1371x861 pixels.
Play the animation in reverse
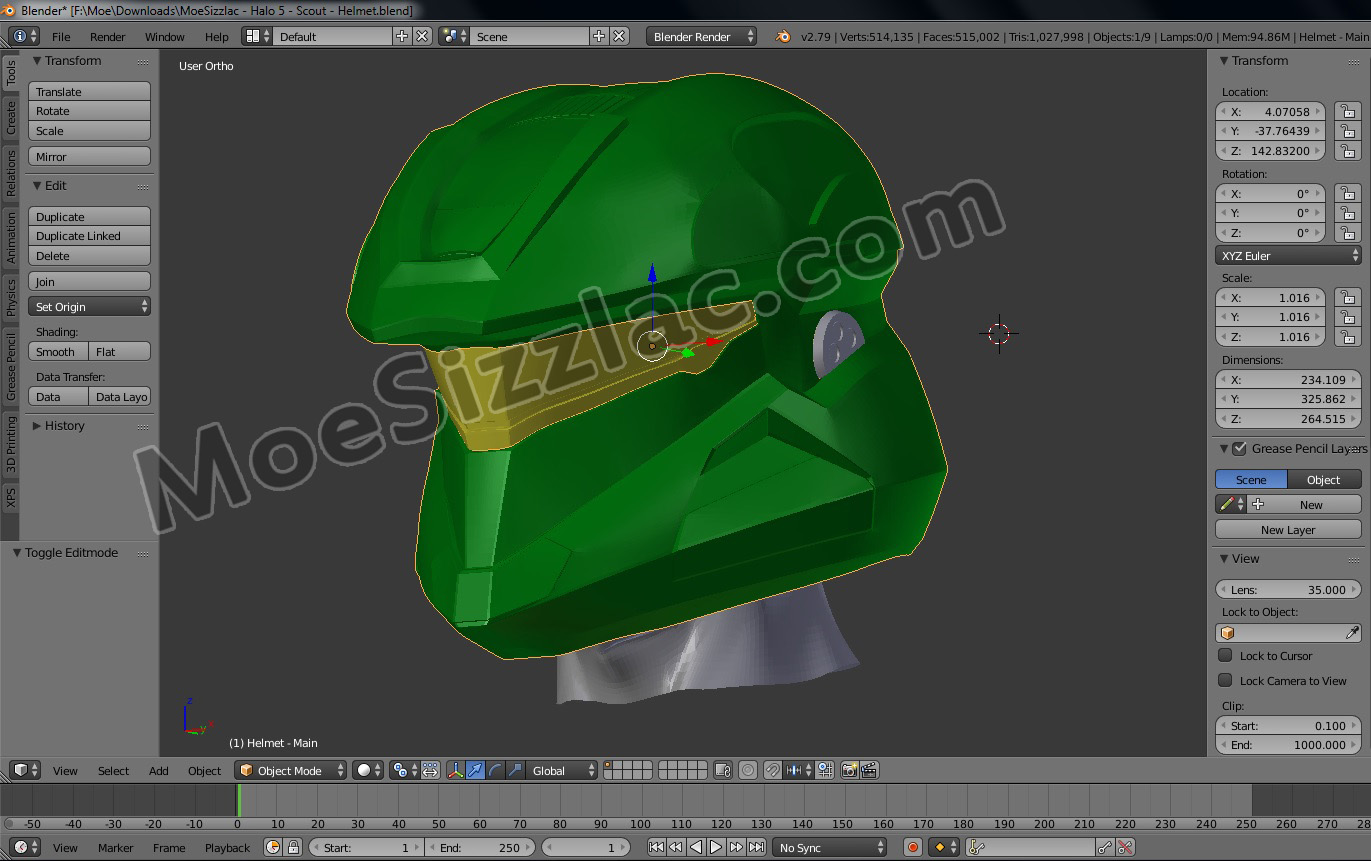(x=696, y=847)
